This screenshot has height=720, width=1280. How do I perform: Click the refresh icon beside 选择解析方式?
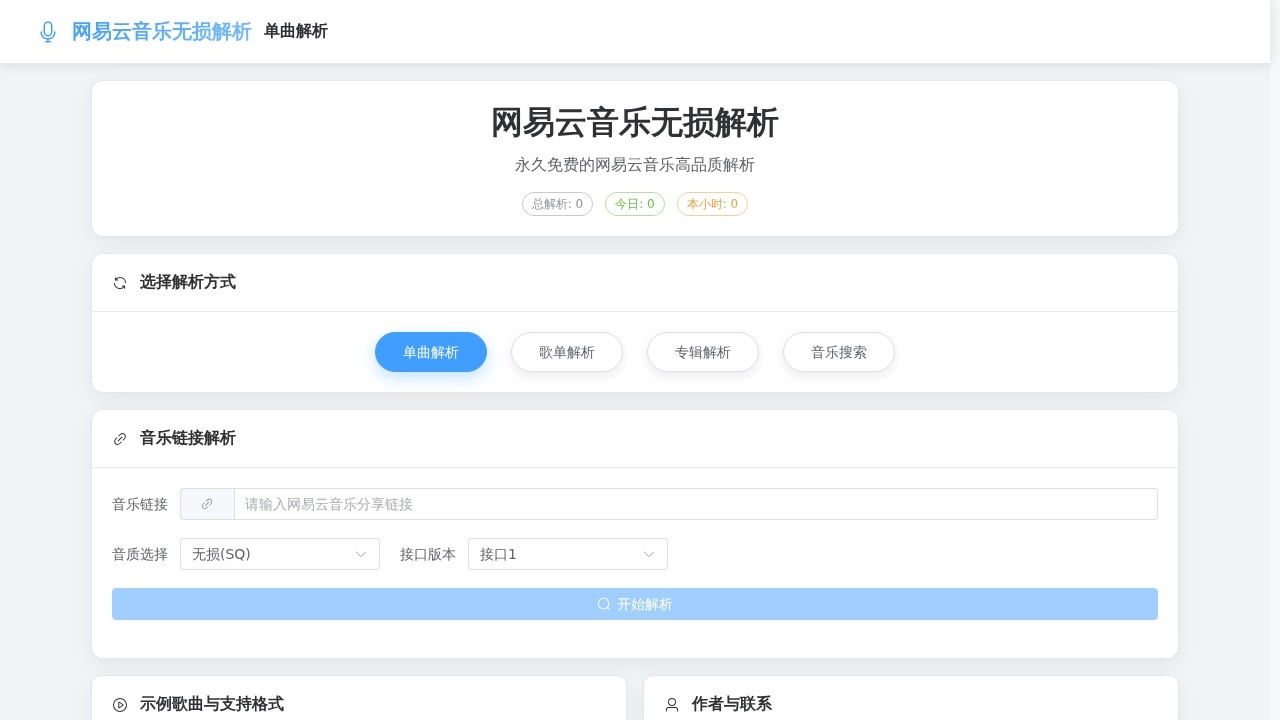pyautogui.click(x=120, y=283)
